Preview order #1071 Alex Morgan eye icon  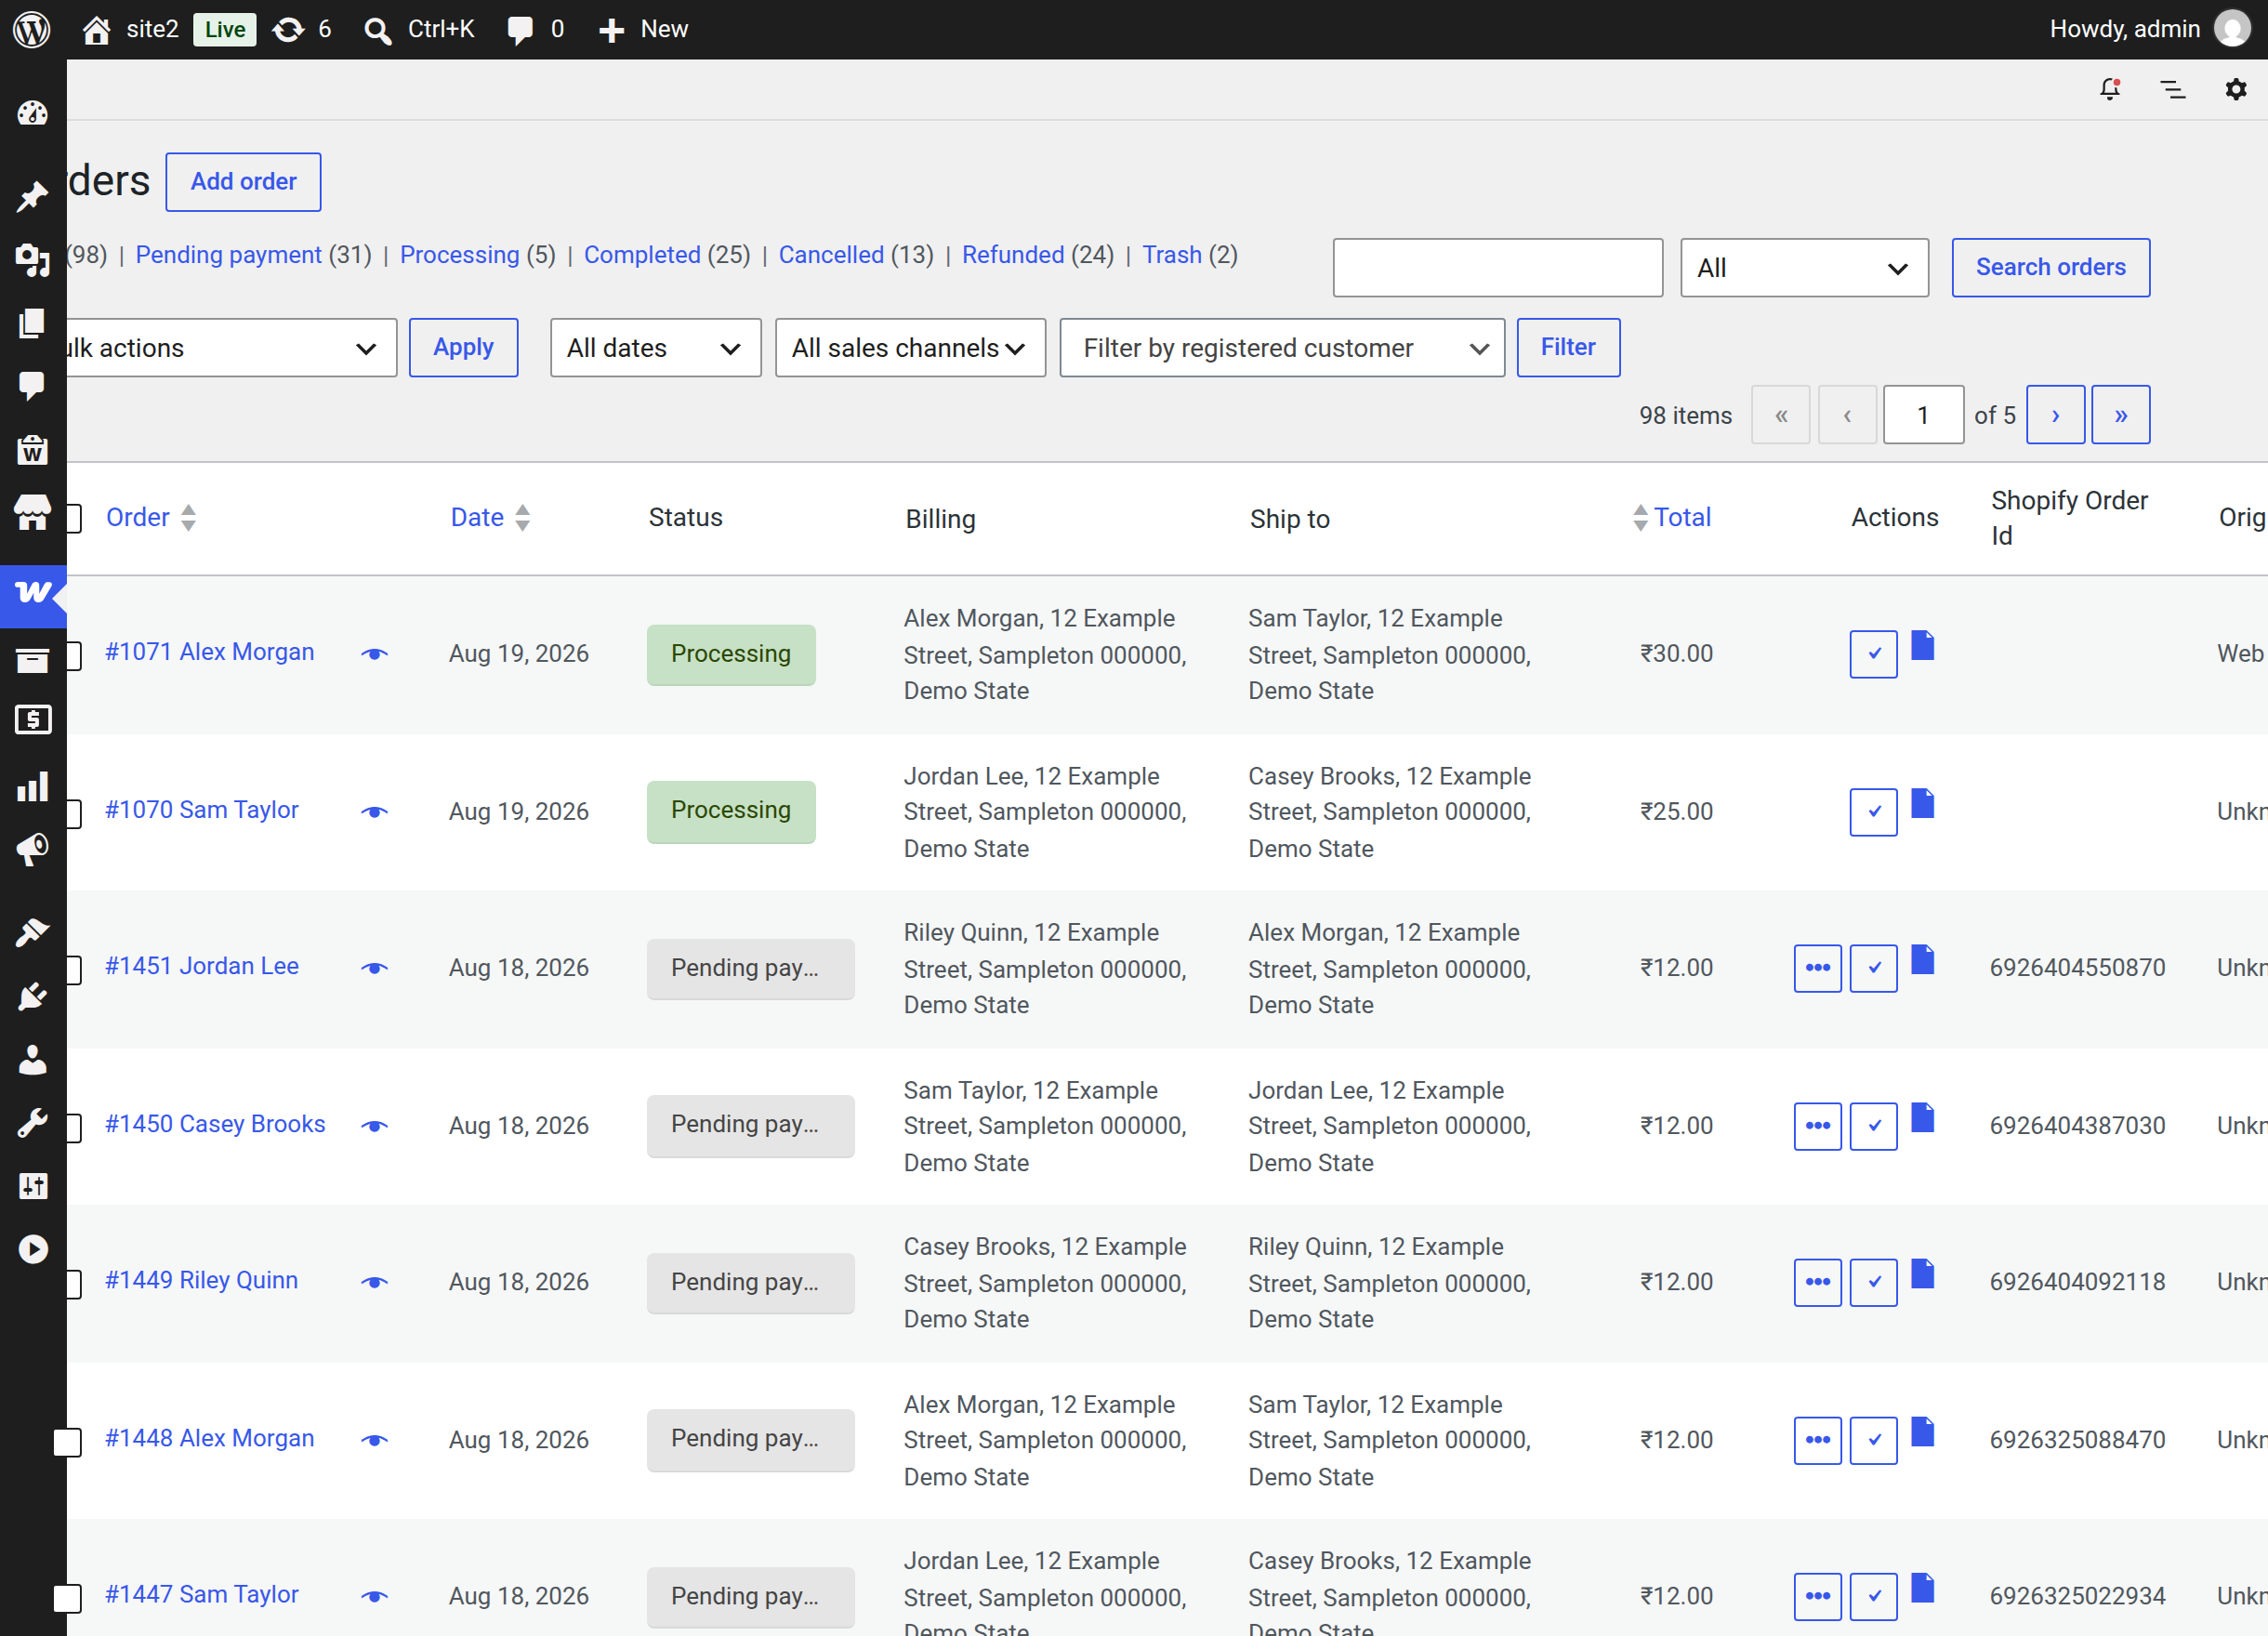pos(374,654)
